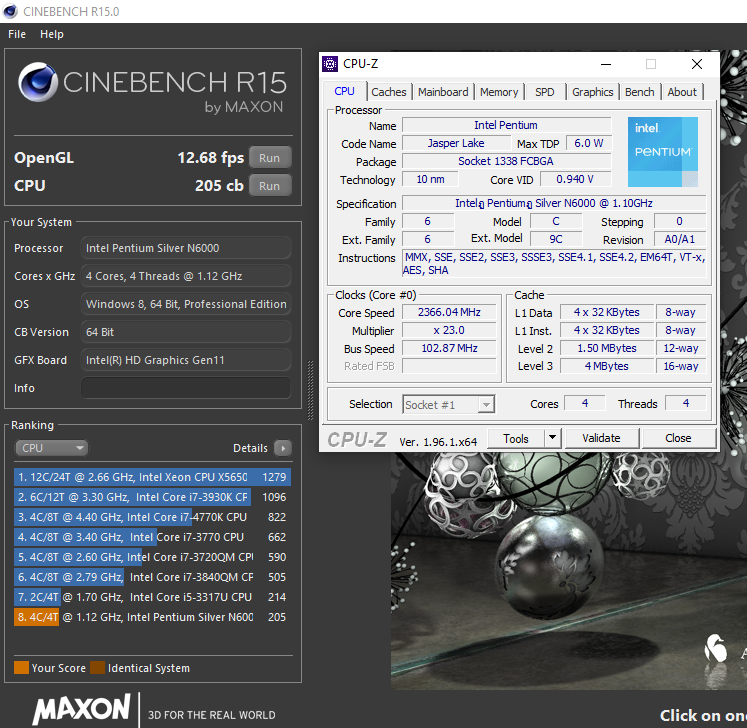Click the Bus Speed value 102.87 MHz
The image size is (747, 728).
(x=449, y=348)
